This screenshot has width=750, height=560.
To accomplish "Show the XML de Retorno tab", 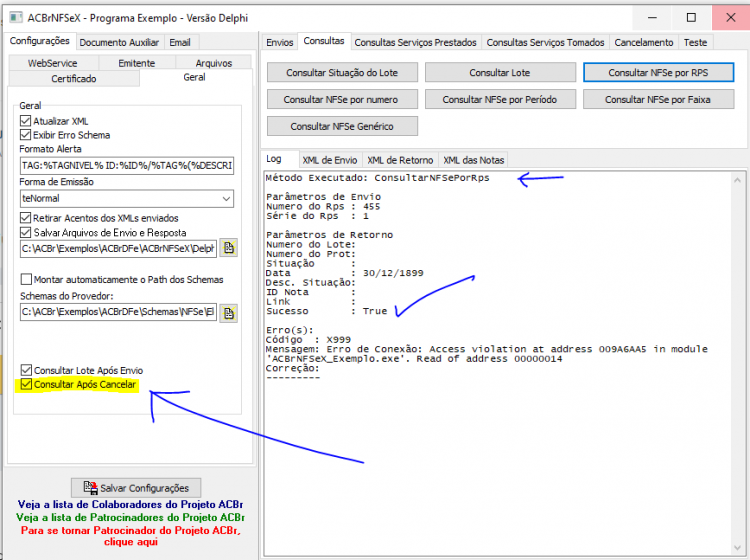I will point(400,160).
